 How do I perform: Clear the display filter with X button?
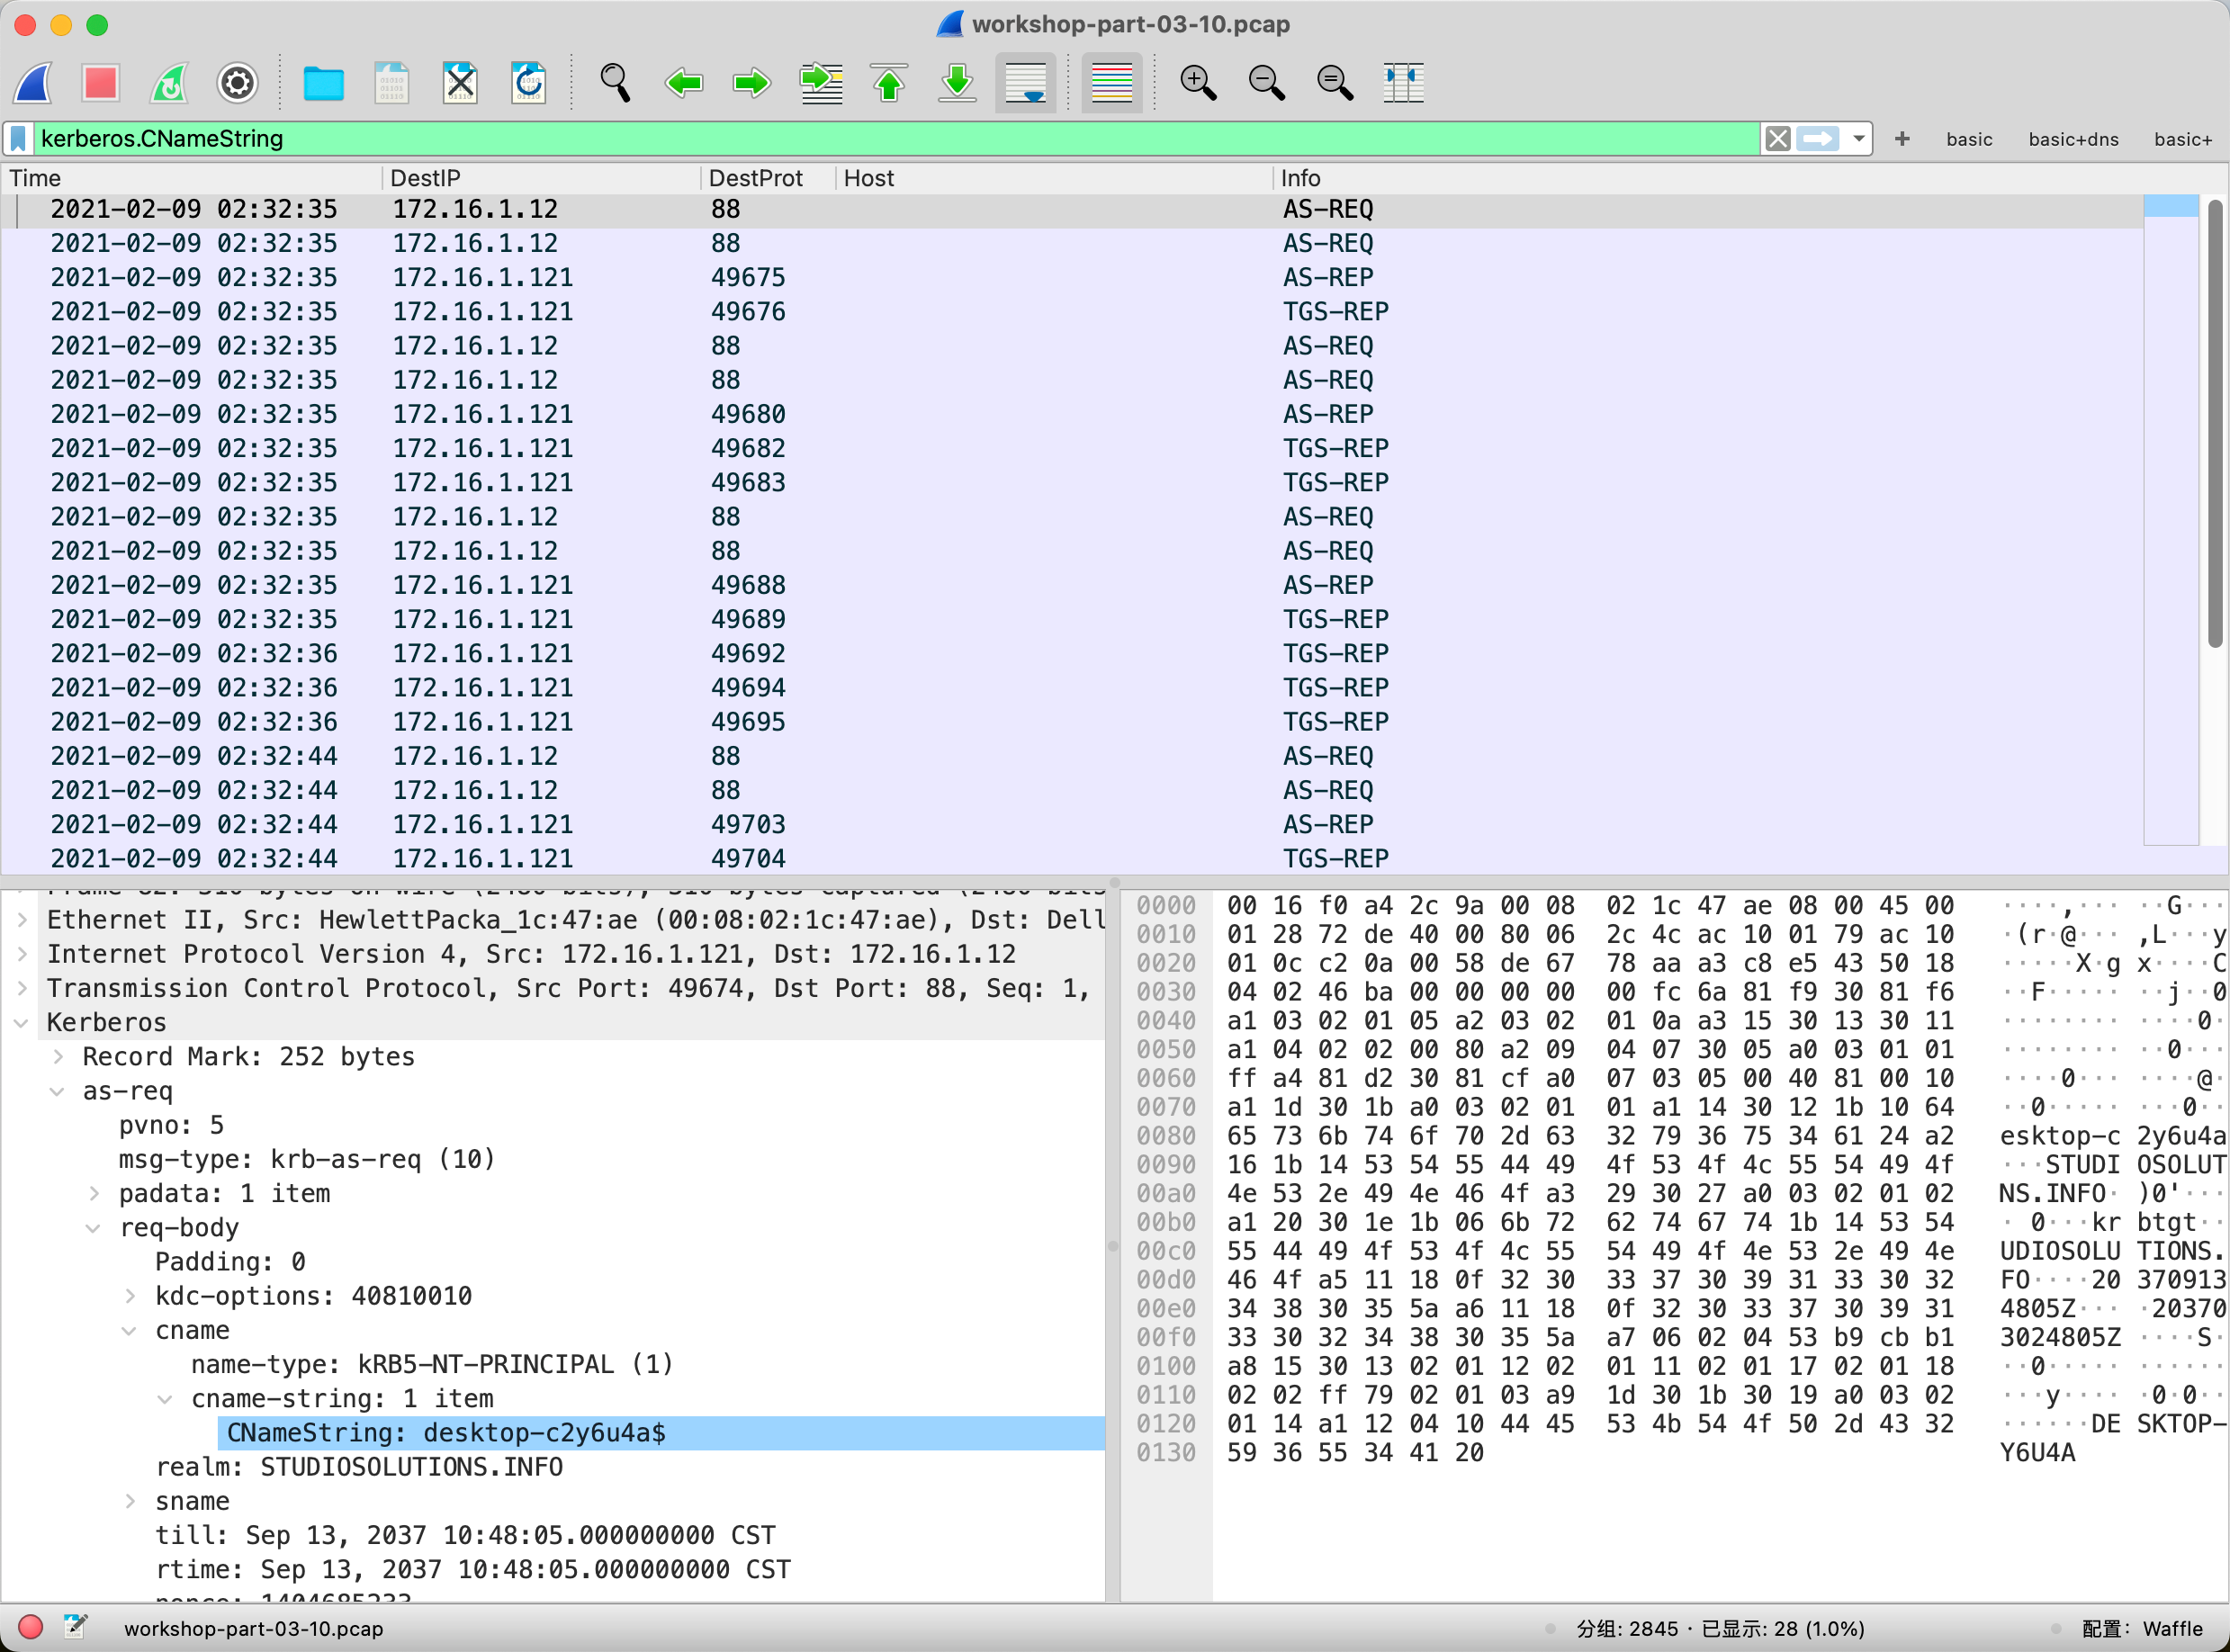pos(1778,139)
